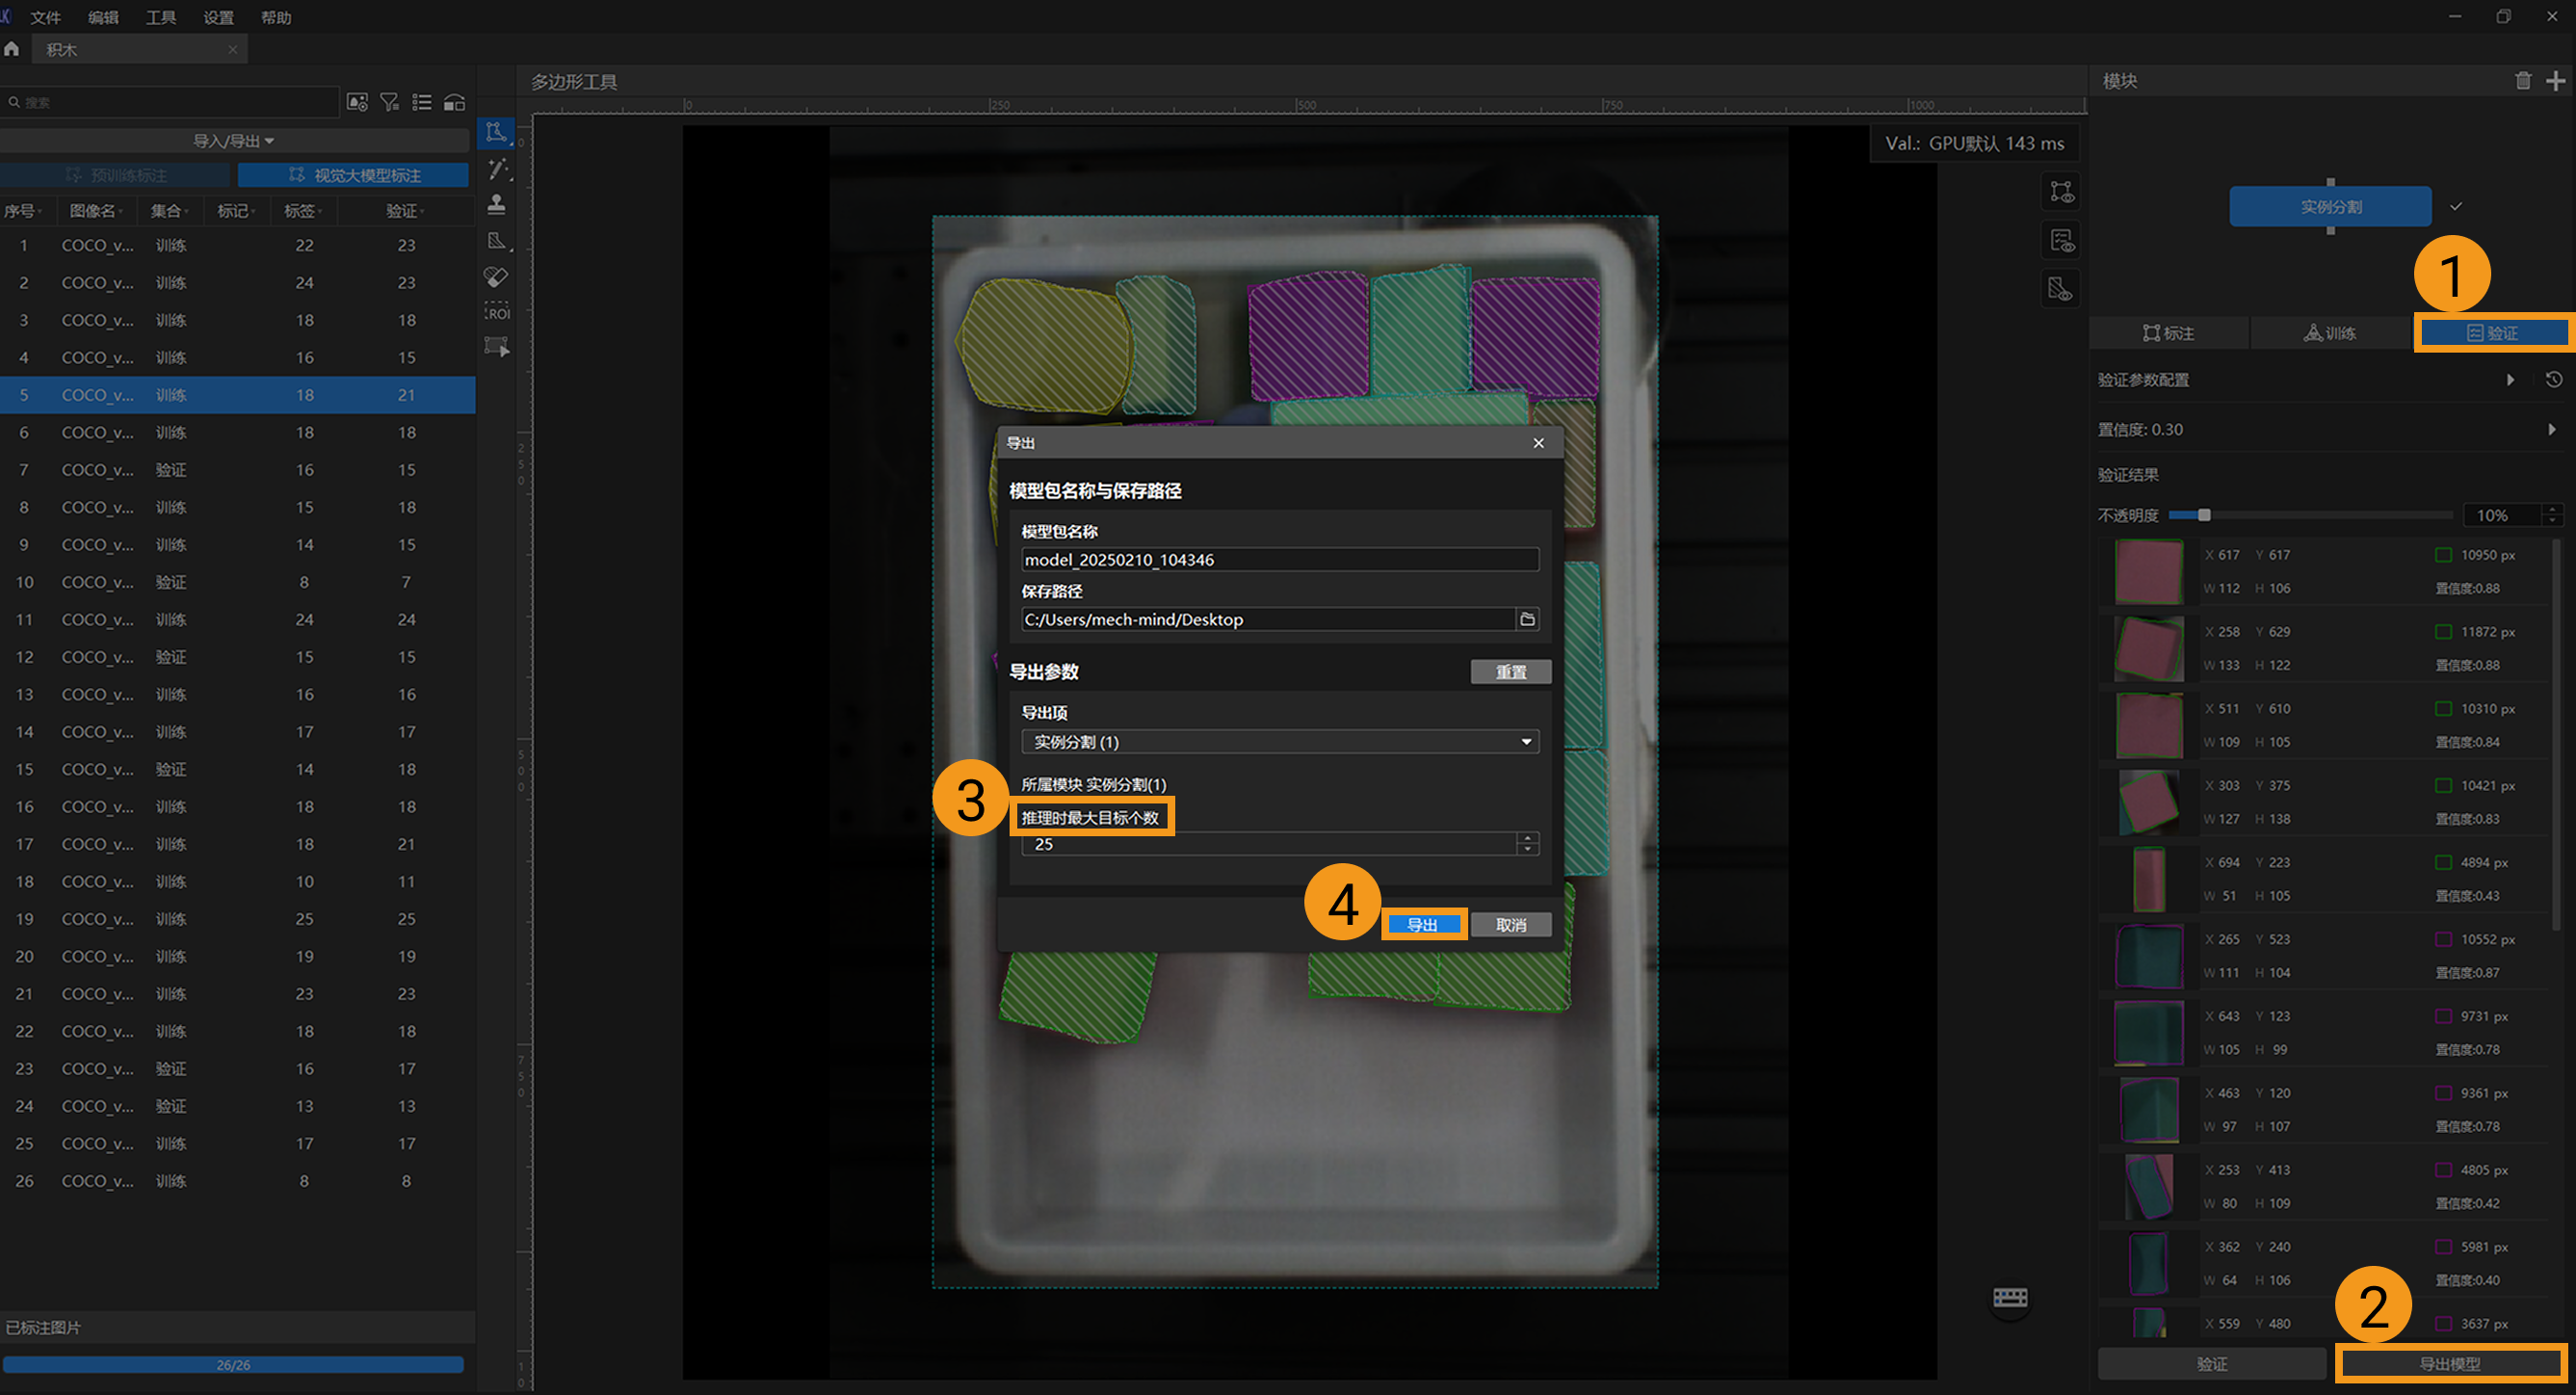The height and width of the screenshot is (1395, 2576).
Task: Adjust the 不透明度 slider handle
Action: click(2204, 515)
